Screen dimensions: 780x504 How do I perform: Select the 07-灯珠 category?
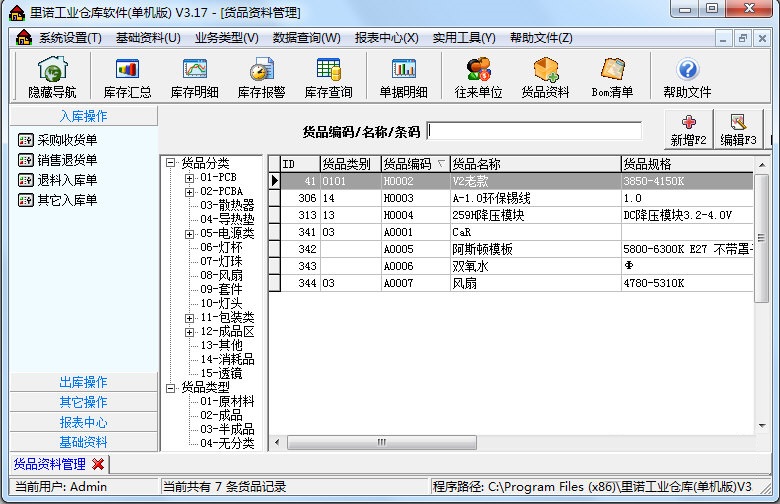click(221, 261)
